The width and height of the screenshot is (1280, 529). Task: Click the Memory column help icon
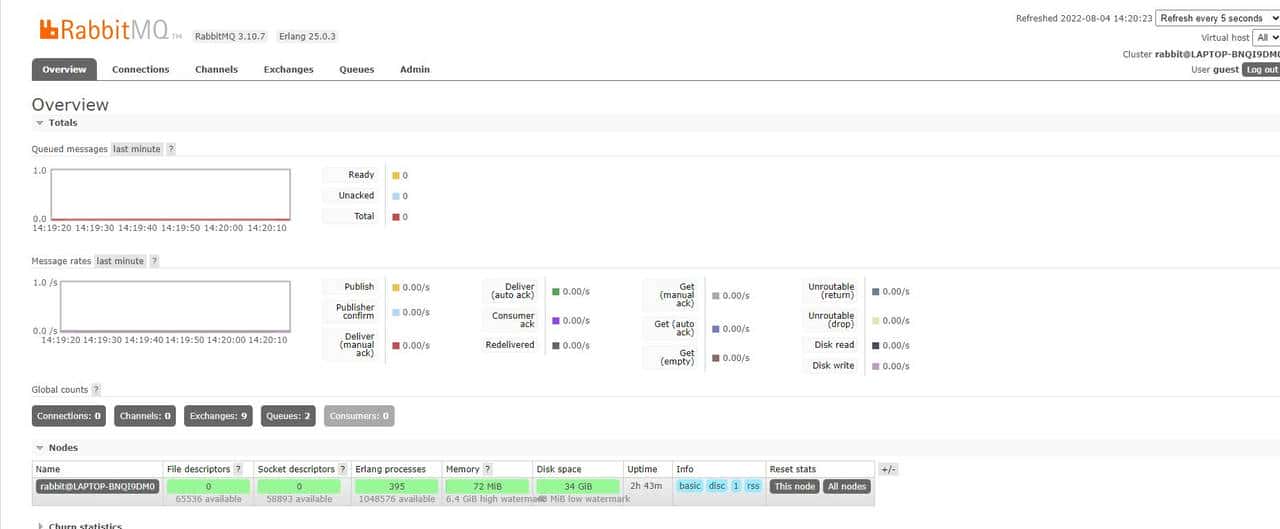point(487,469)
